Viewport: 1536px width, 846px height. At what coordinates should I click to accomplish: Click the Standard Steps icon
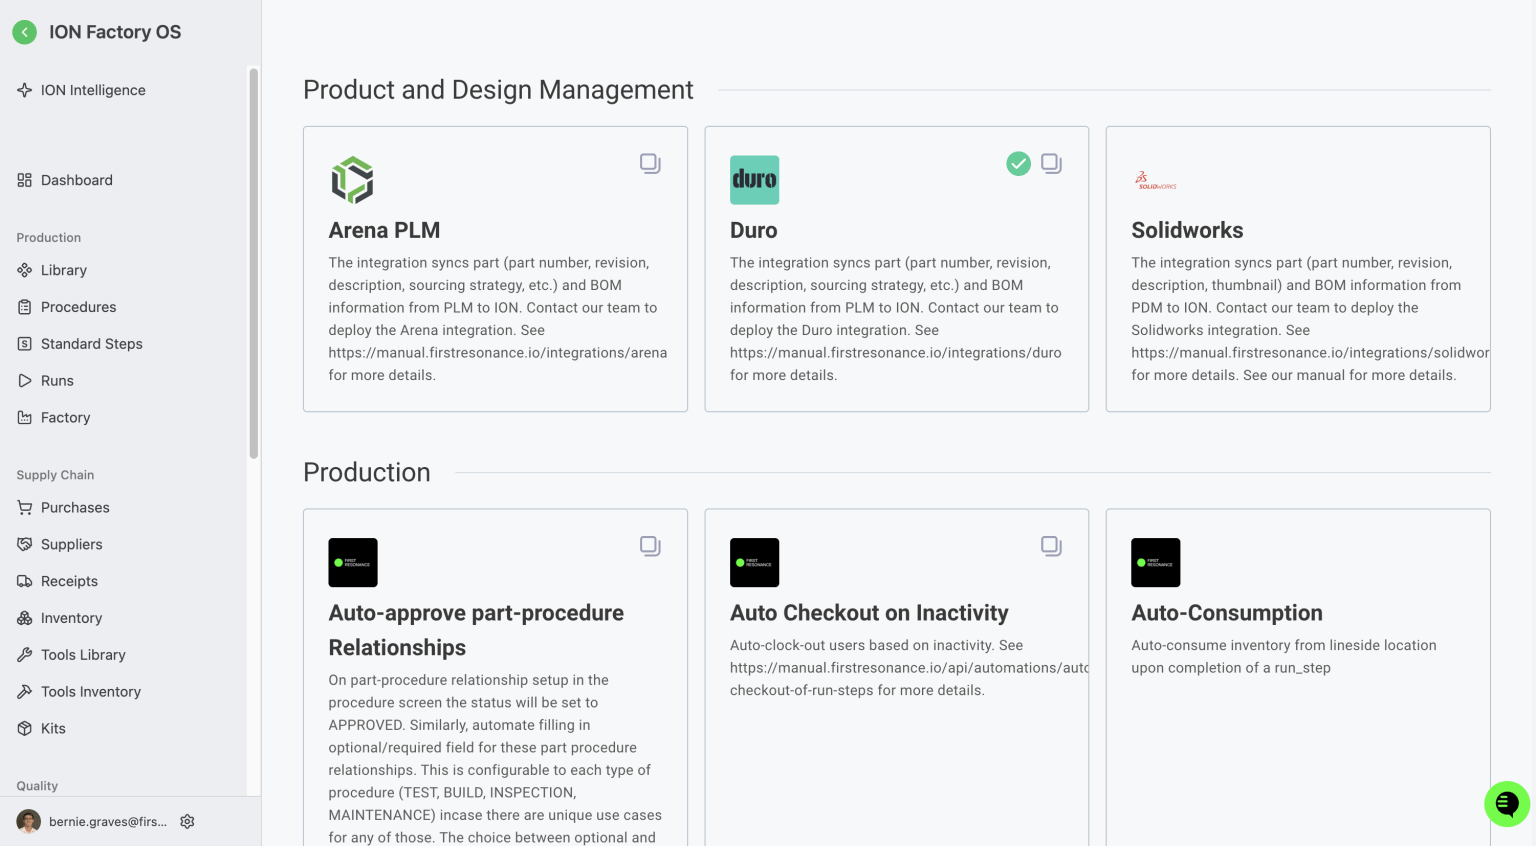click(x=24, y=344)
